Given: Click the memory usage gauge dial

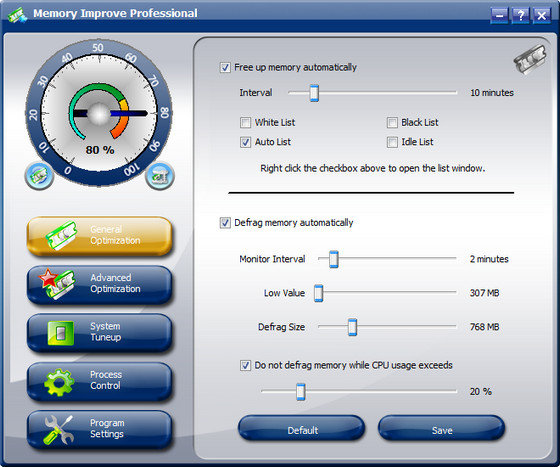Looking at the screenshot, I should click(99, 113).
